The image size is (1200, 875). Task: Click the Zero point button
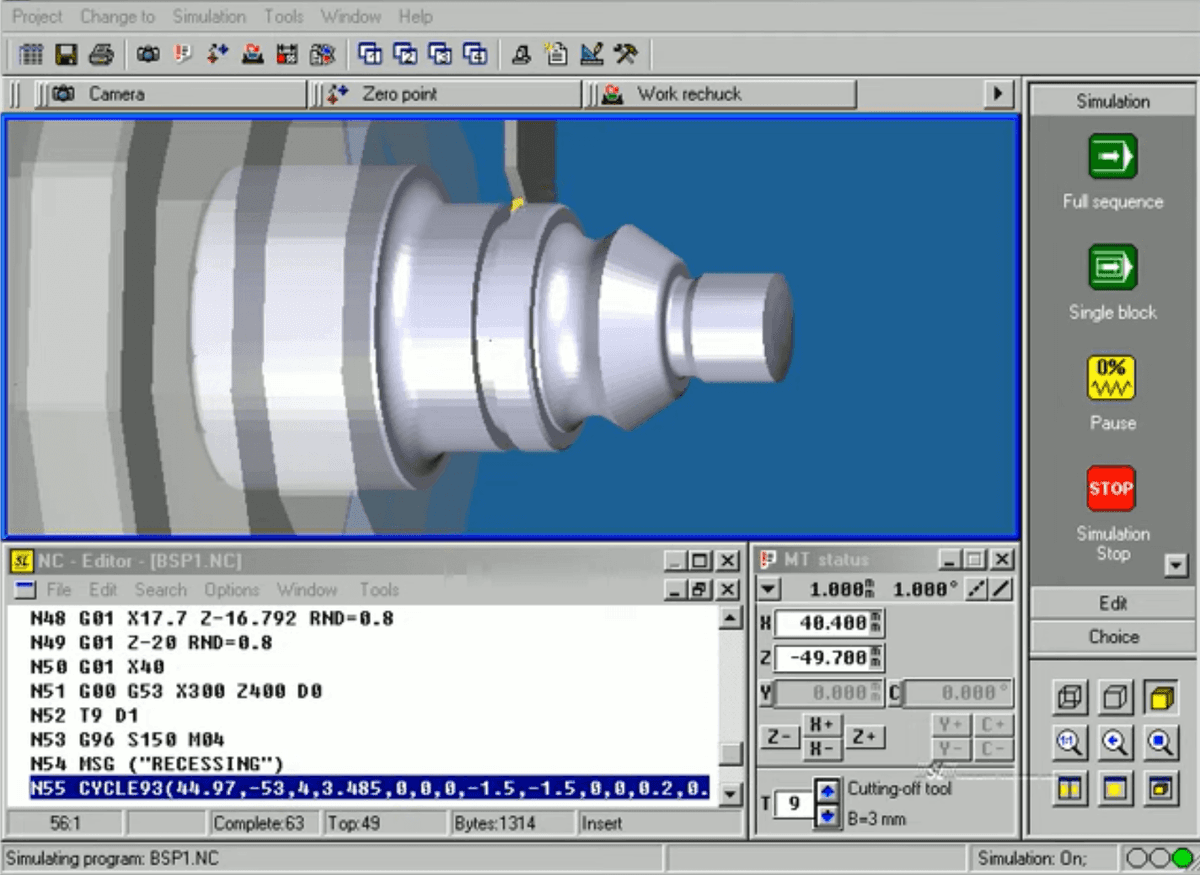tap(400, 94)
